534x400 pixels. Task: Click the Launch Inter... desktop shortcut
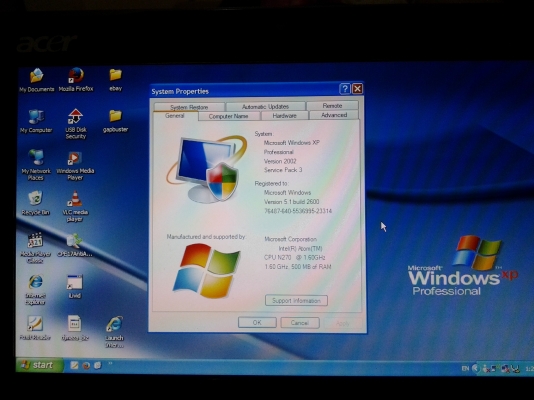[114, 332]
